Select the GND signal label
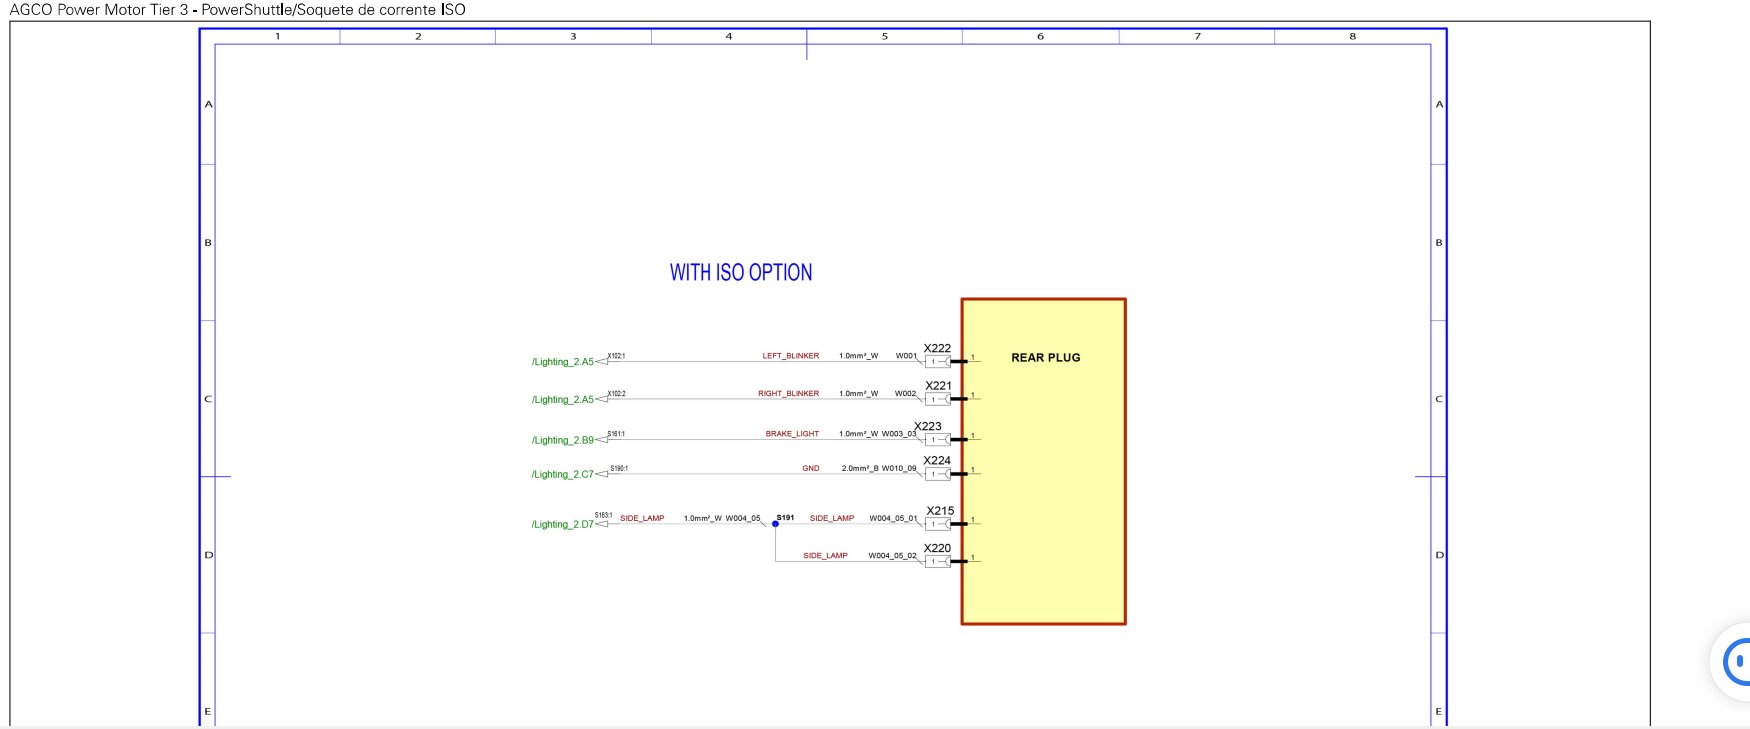 (x=811, y=468)
